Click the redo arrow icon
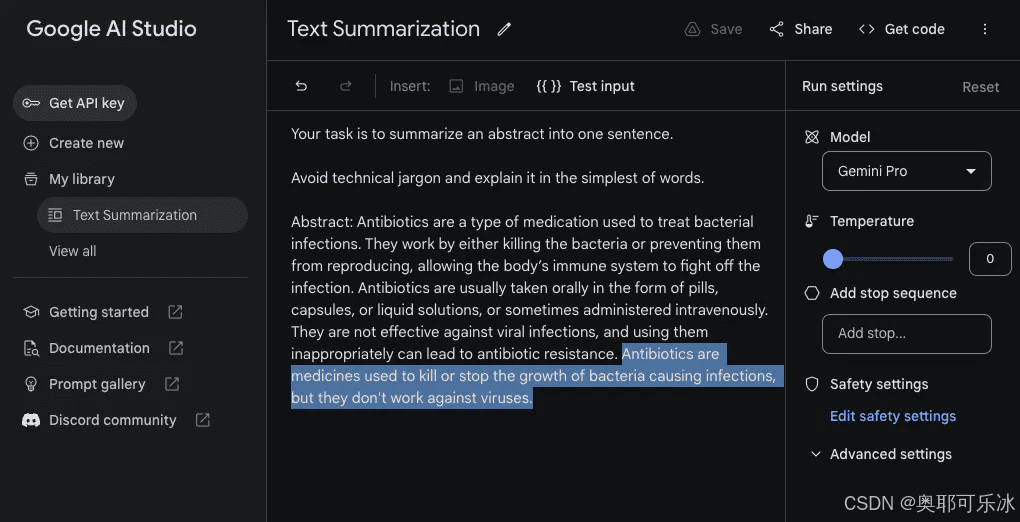 coord(346,87)
